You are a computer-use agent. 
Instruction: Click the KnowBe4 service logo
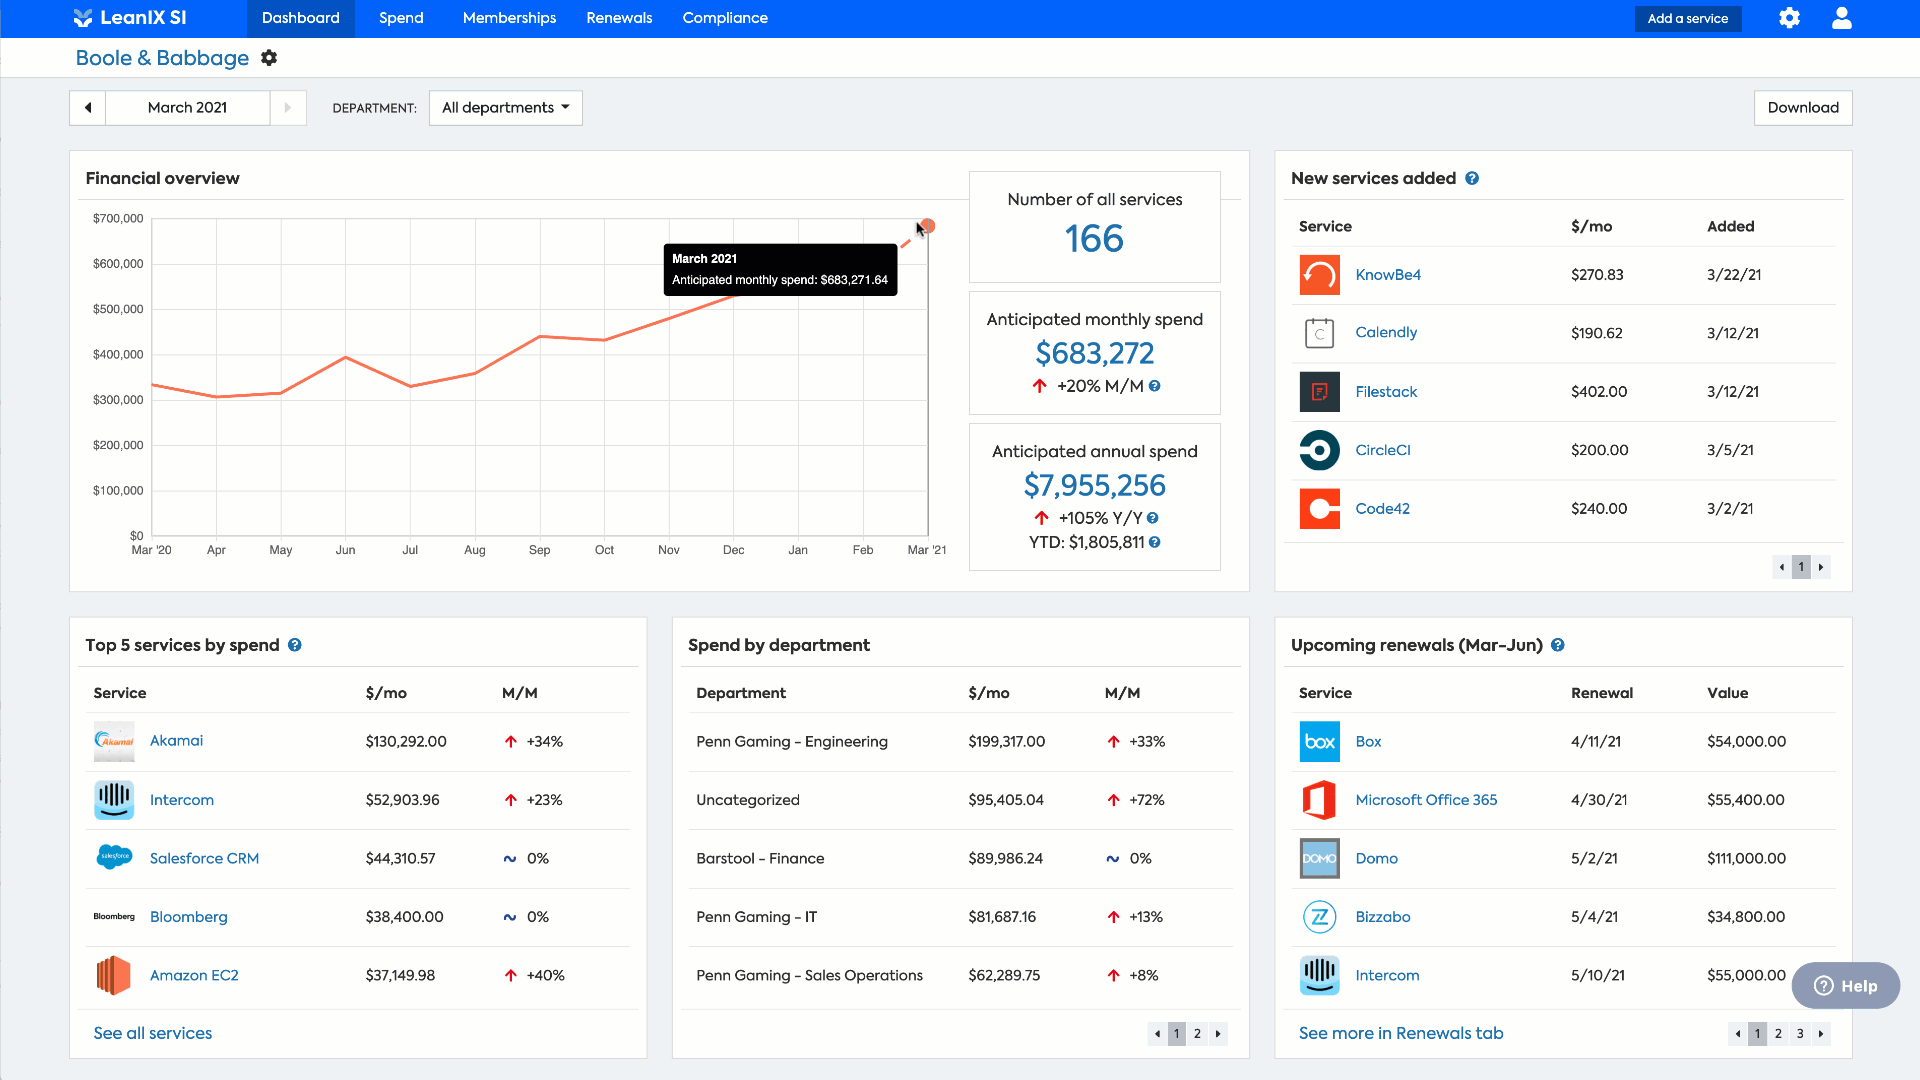coord(1319,275)
